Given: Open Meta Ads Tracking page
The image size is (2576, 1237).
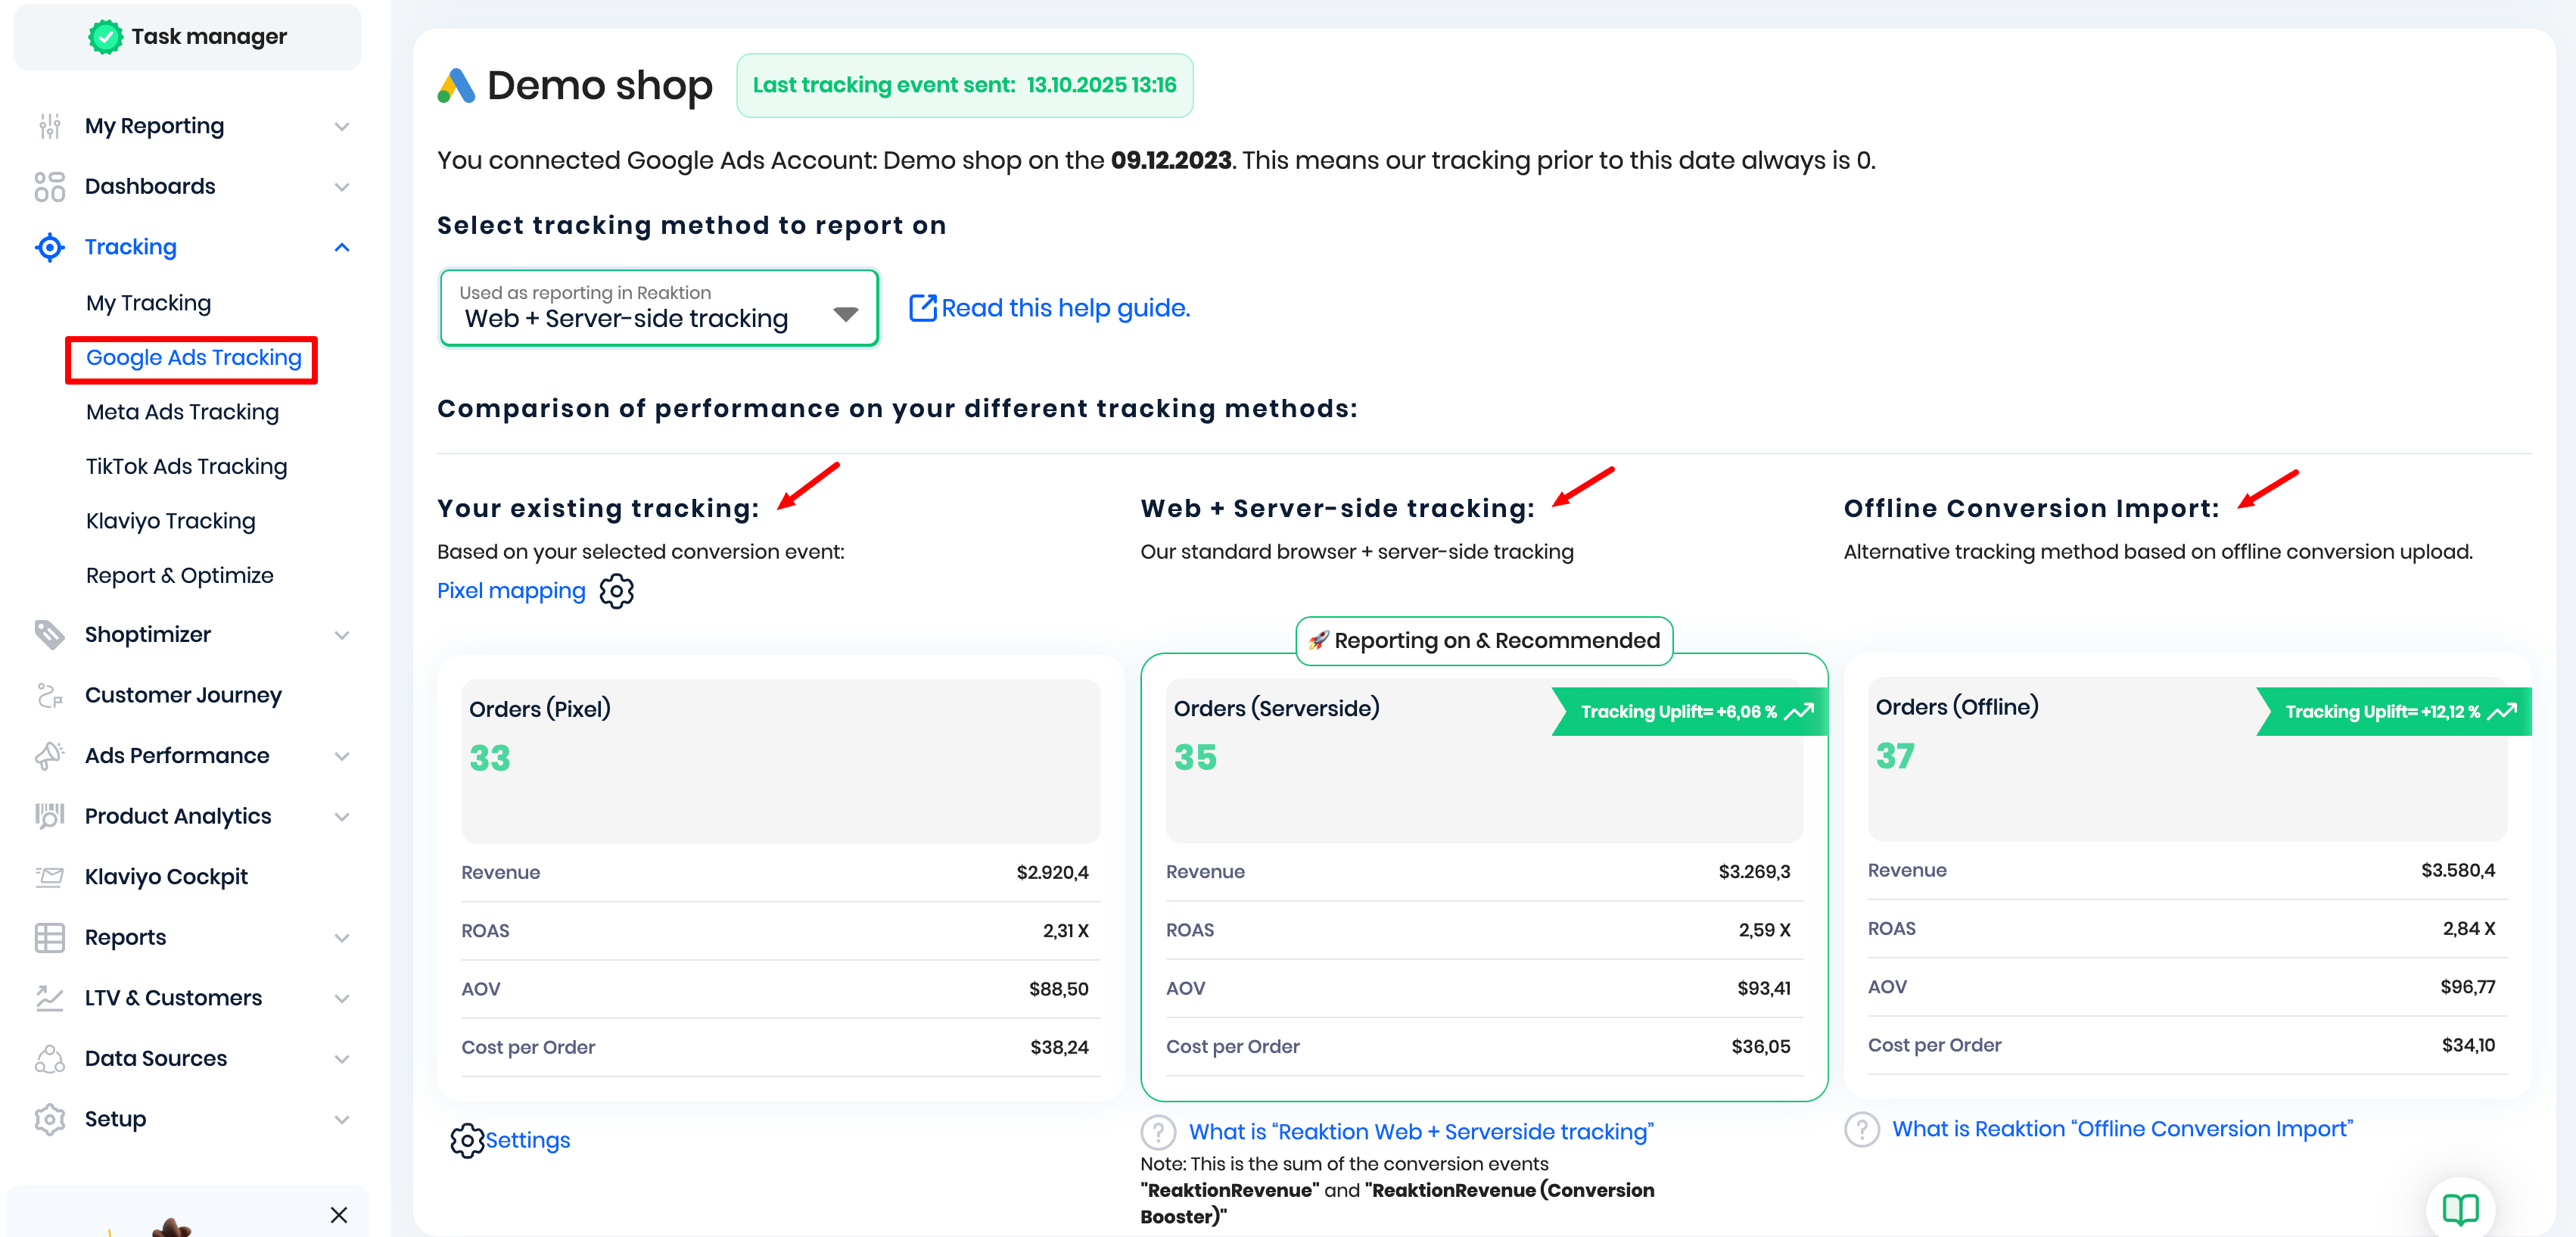Looking at the screenshot, I should coord(182,412).
